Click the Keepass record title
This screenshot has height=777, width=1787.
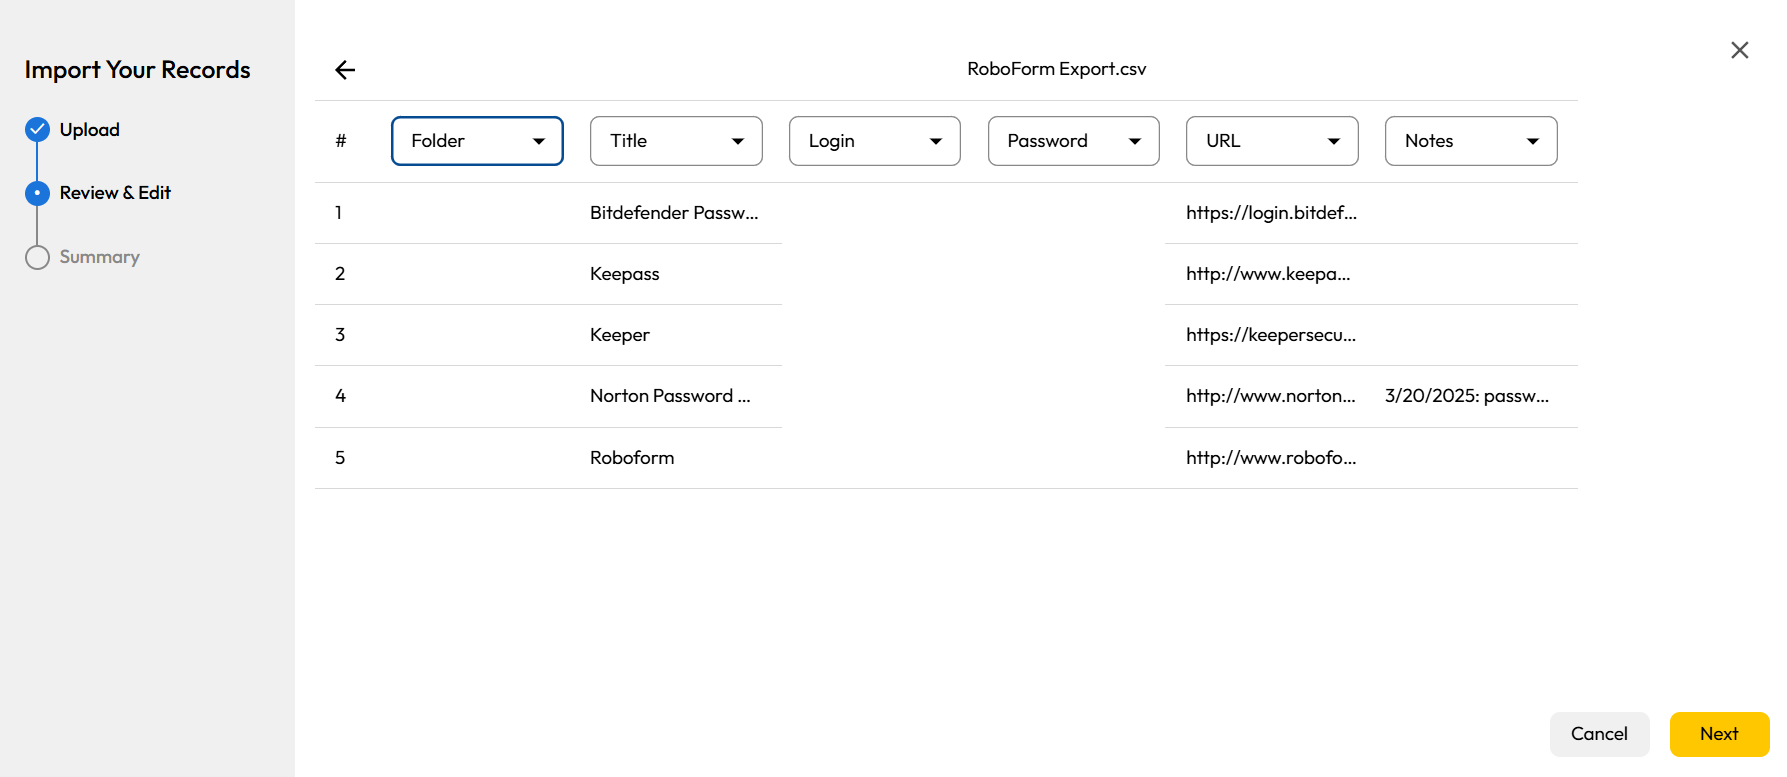[x=625, y=274]
